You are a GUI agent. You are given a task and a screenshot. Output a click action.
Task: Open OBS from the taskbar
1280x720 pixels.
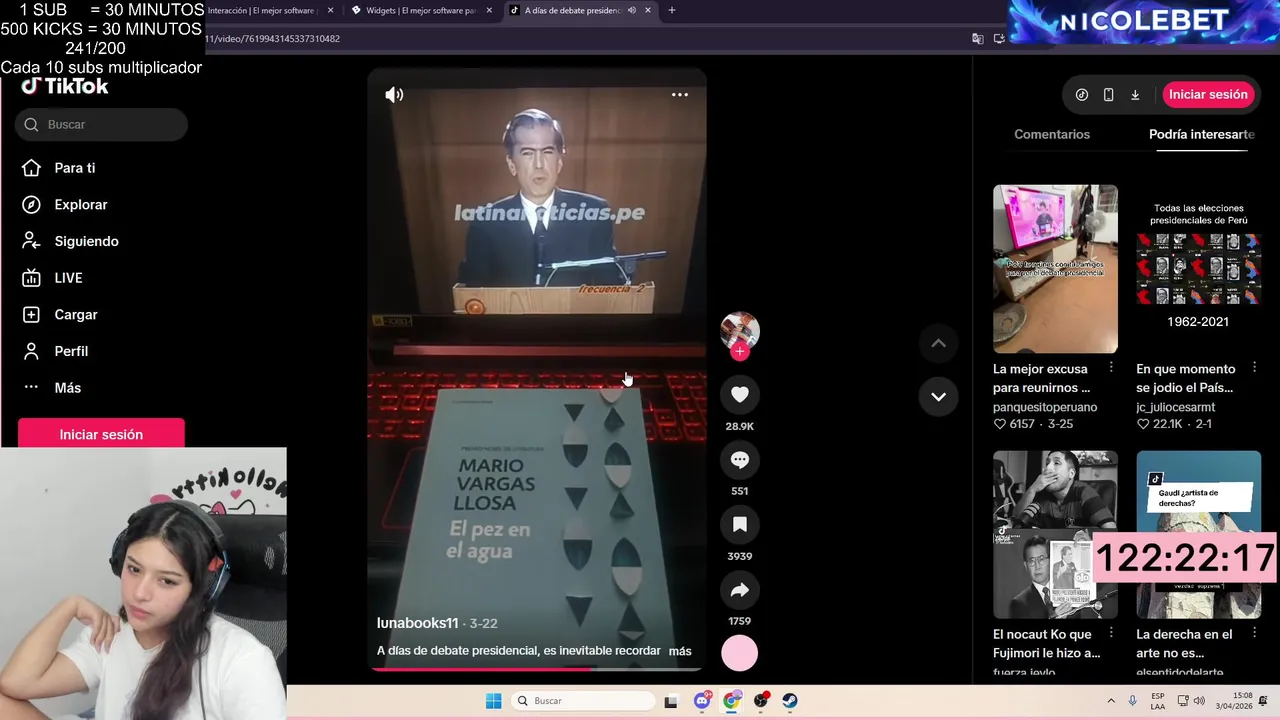(761, 701)
